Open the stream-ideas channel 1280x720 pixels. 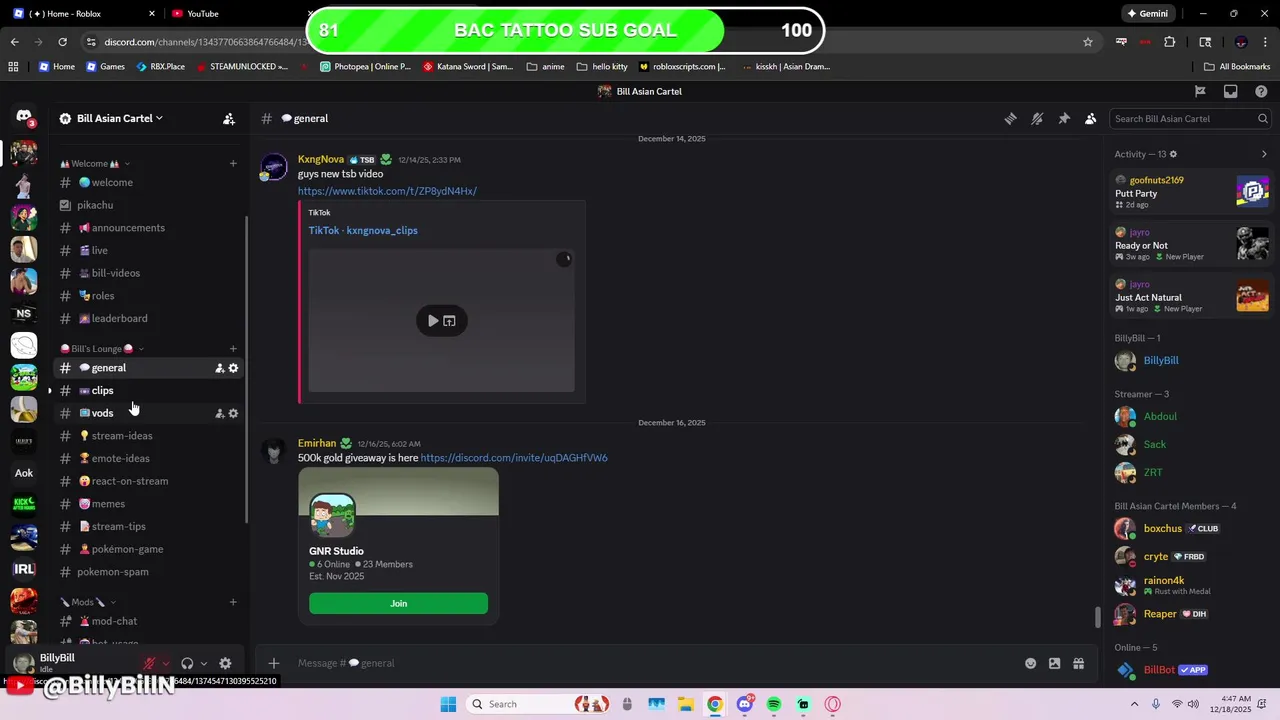(149, 436)
